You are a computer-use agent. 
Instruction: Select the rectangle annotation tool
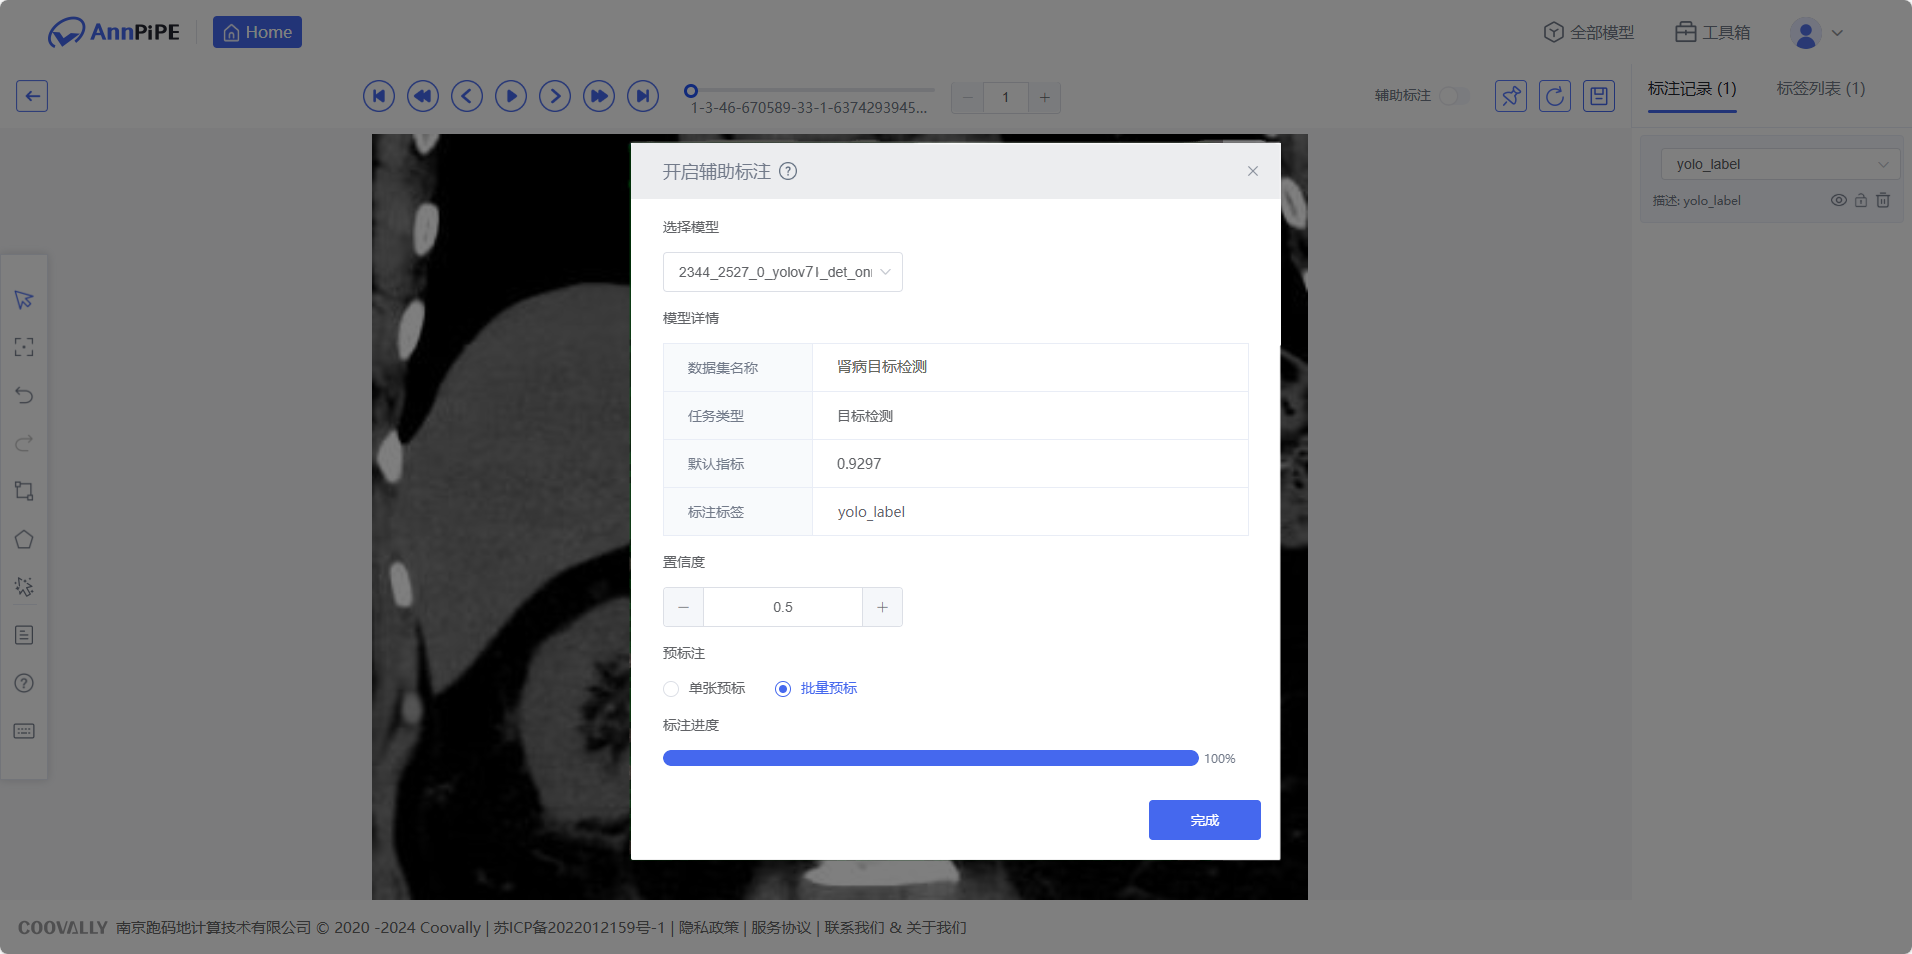pyautogui.click(x=24, y=491)
